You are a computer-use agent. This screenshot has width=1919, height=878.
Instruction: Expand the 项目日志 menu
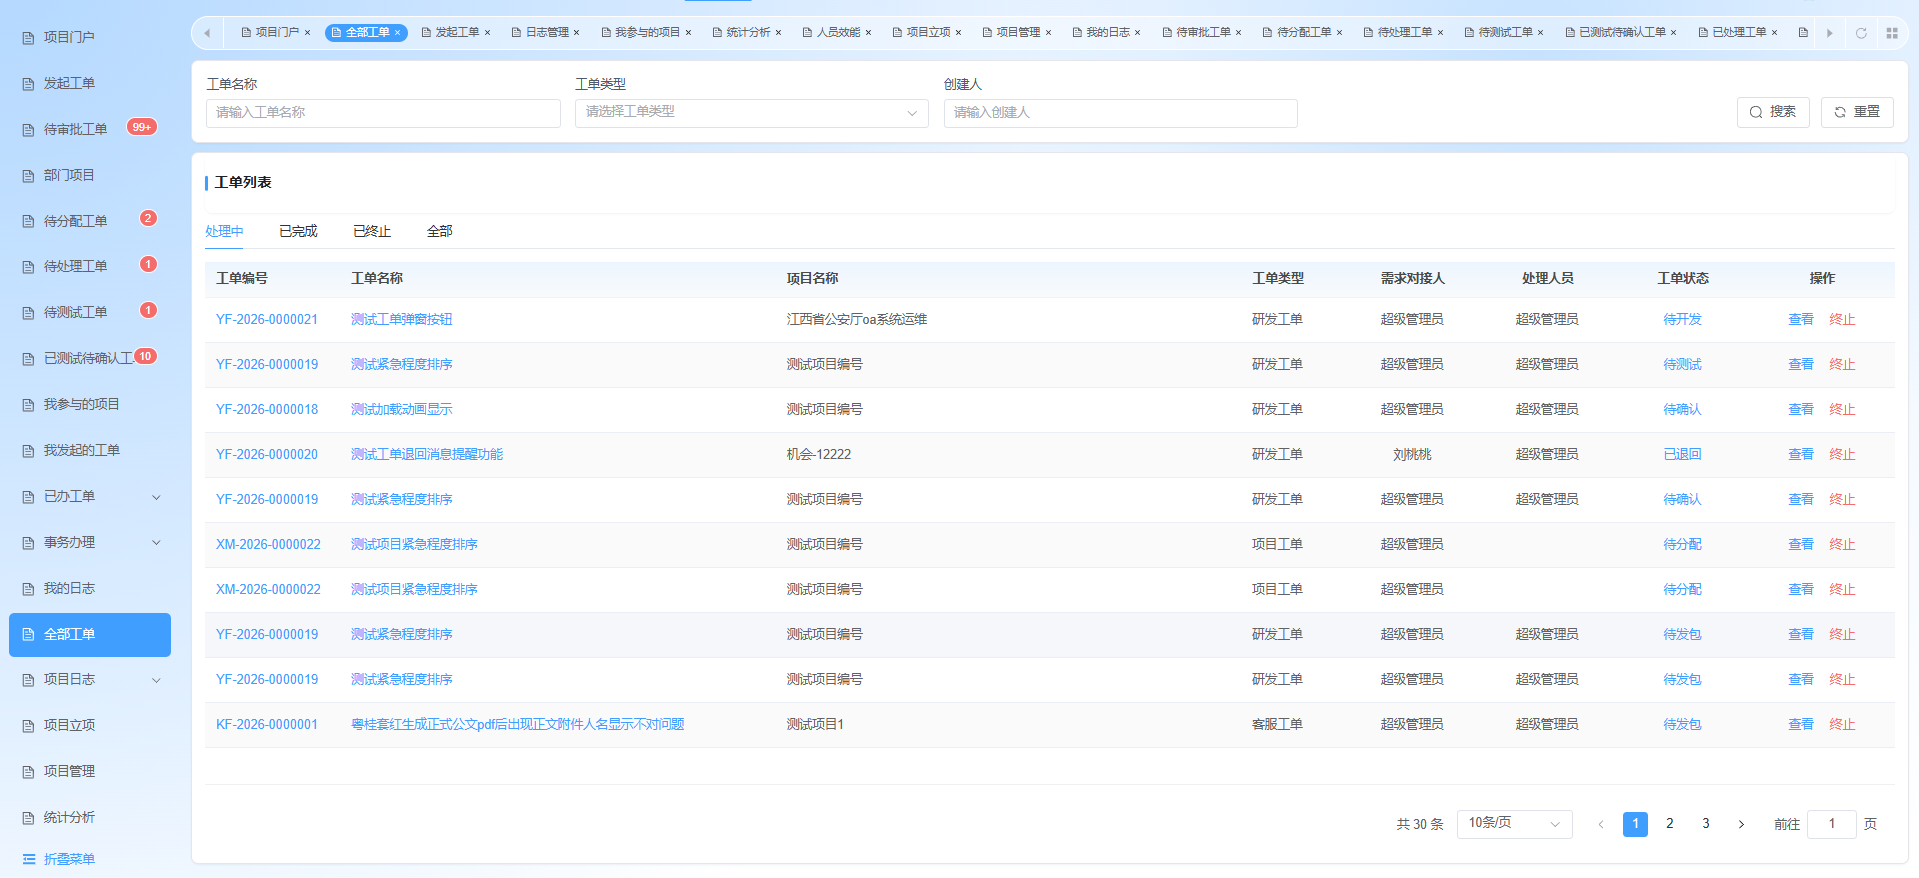(x=156, y=680)
